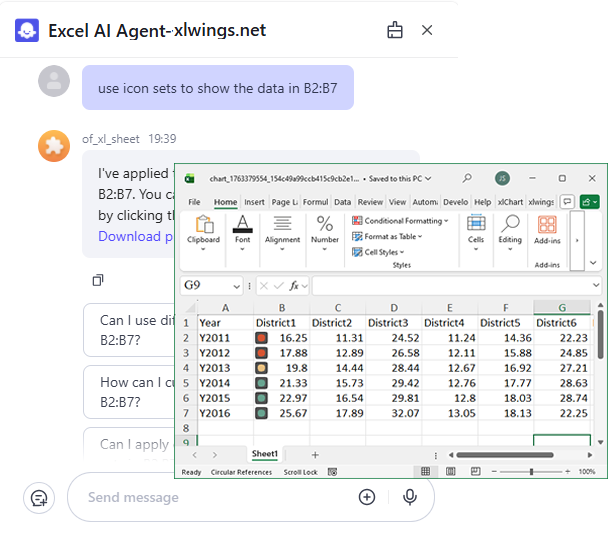Close the Excel AI Agent panel
608x533 pixels.
click(427, 30)
